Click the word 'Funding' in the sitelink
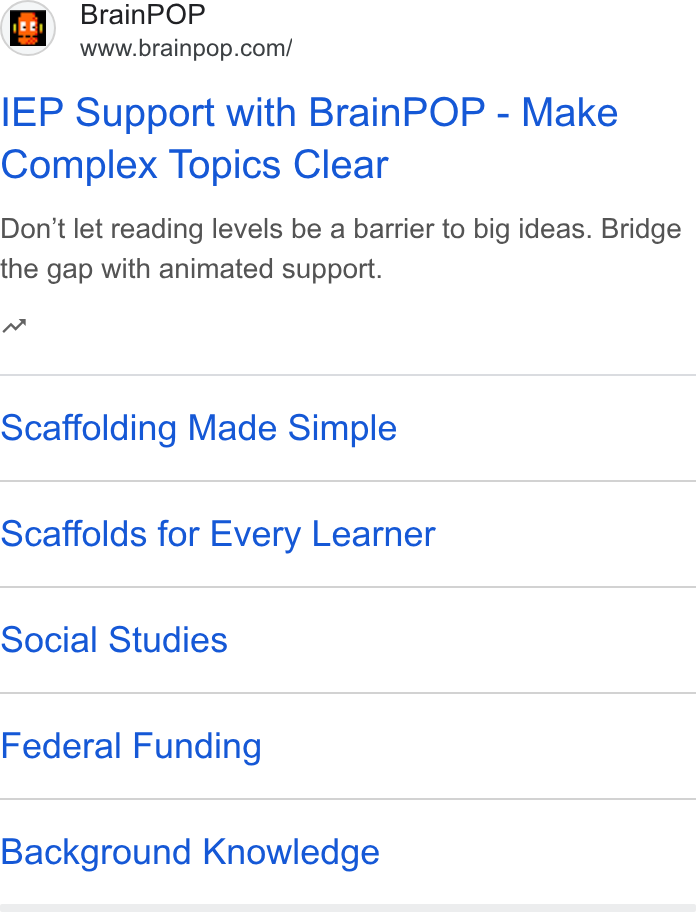 [197, 747]
